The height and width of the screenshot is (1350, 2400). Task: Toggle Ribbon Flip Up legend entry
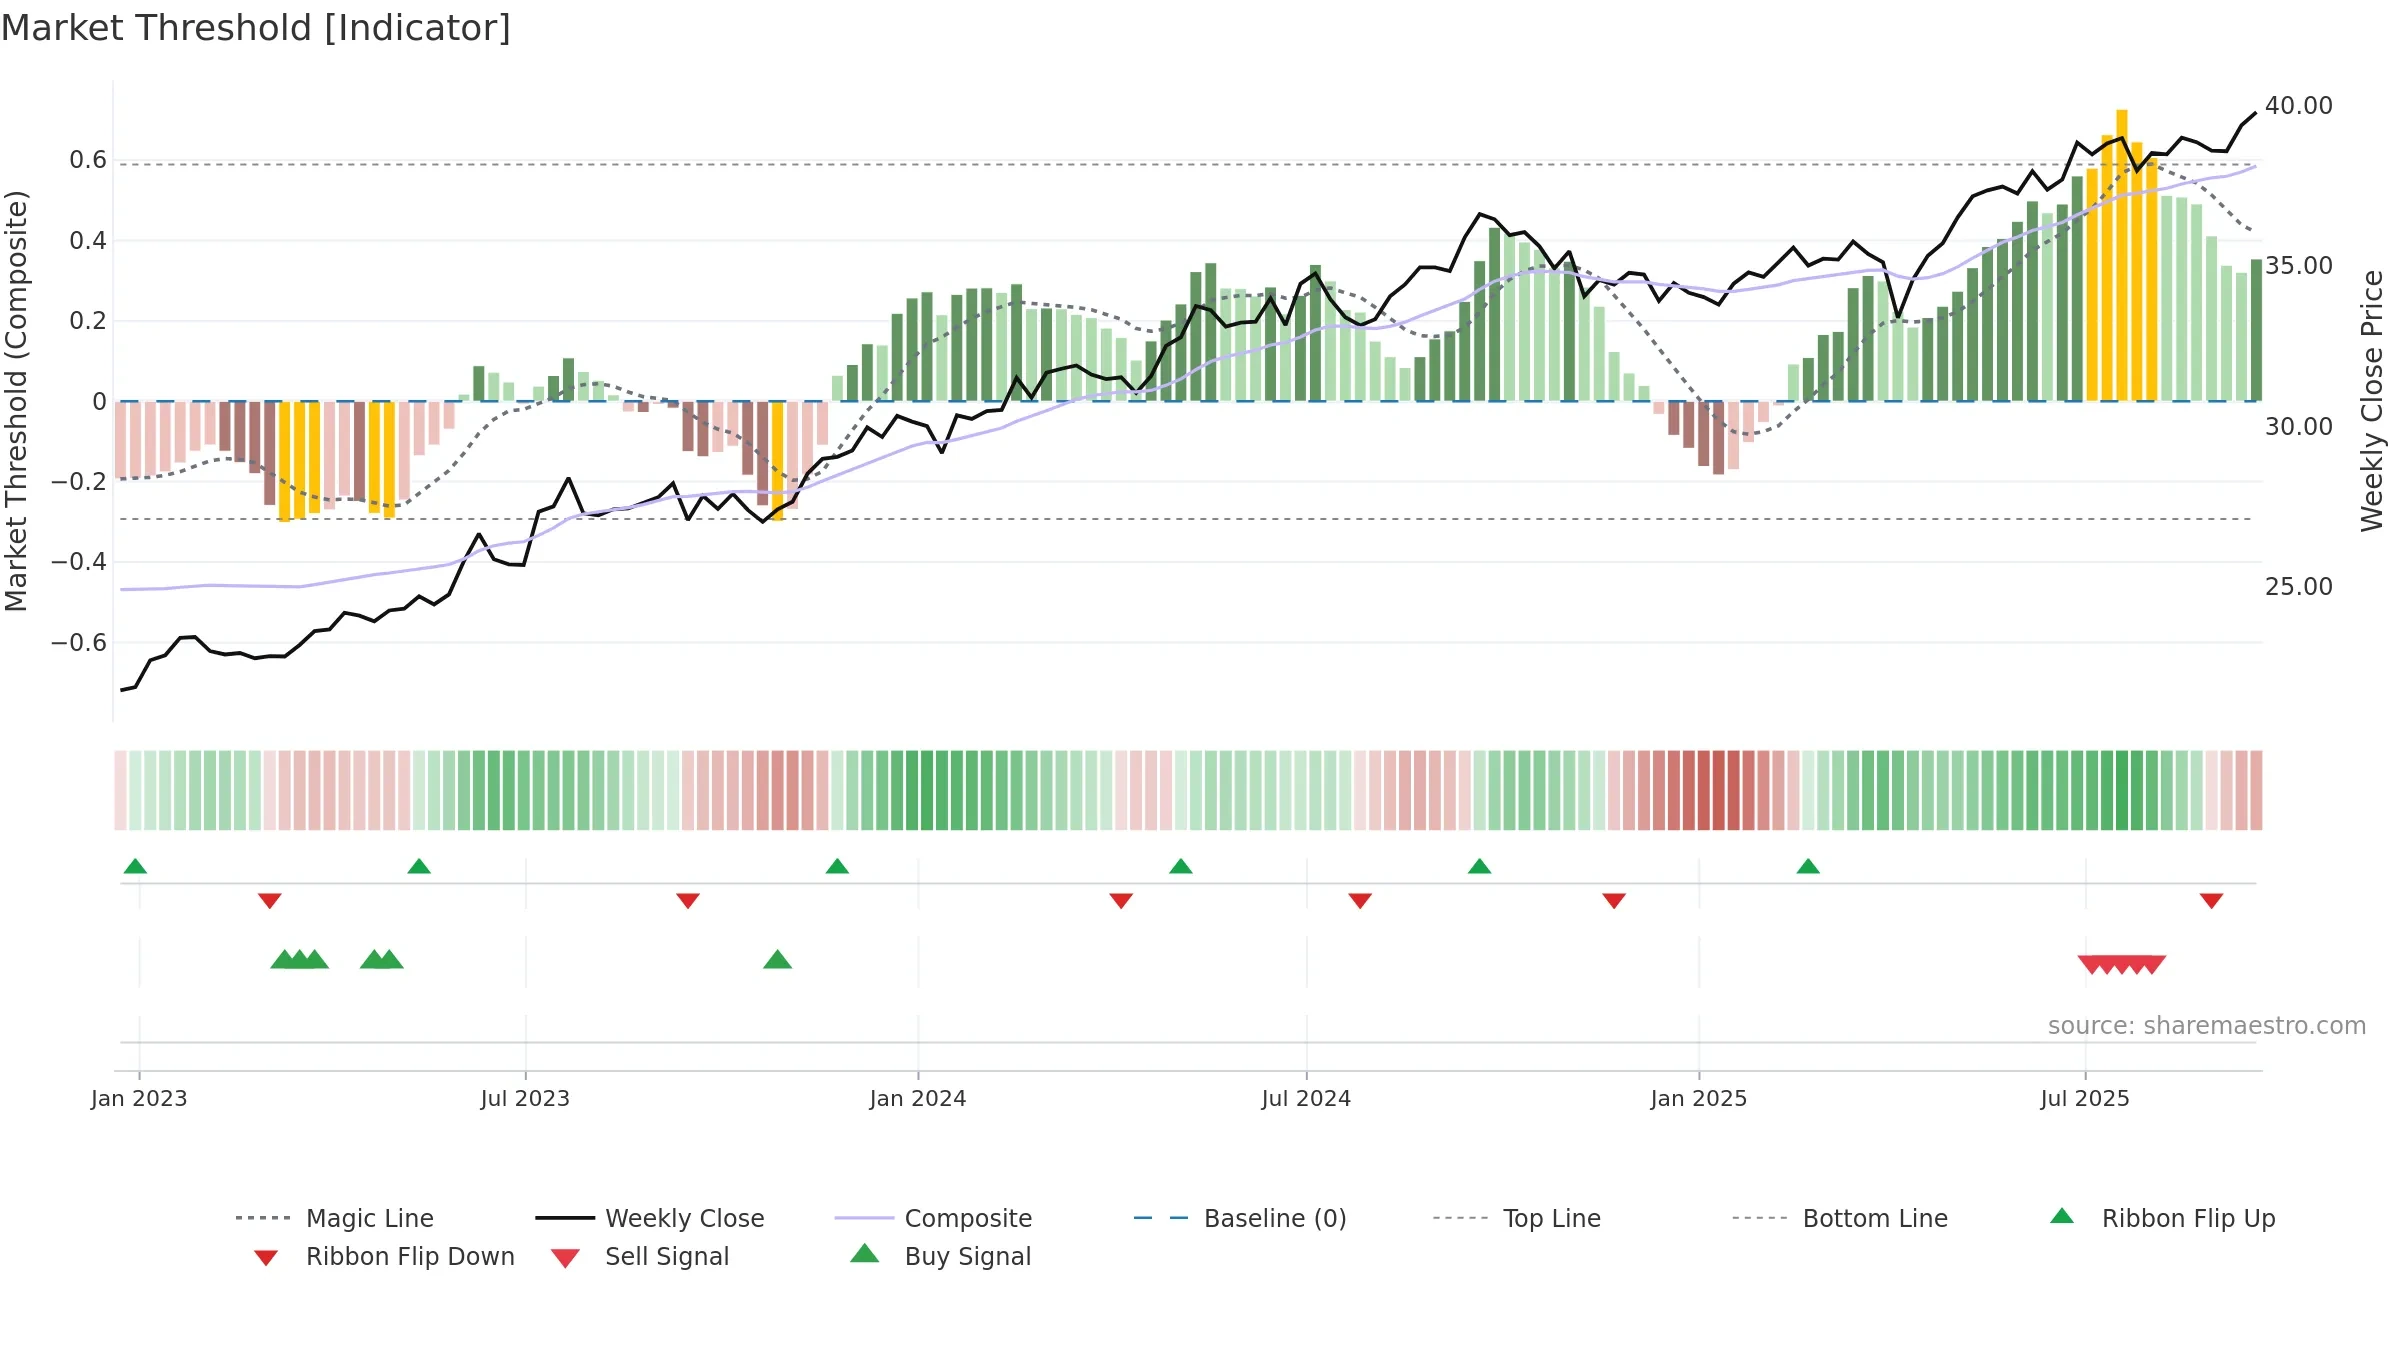pos(2162,1218)
